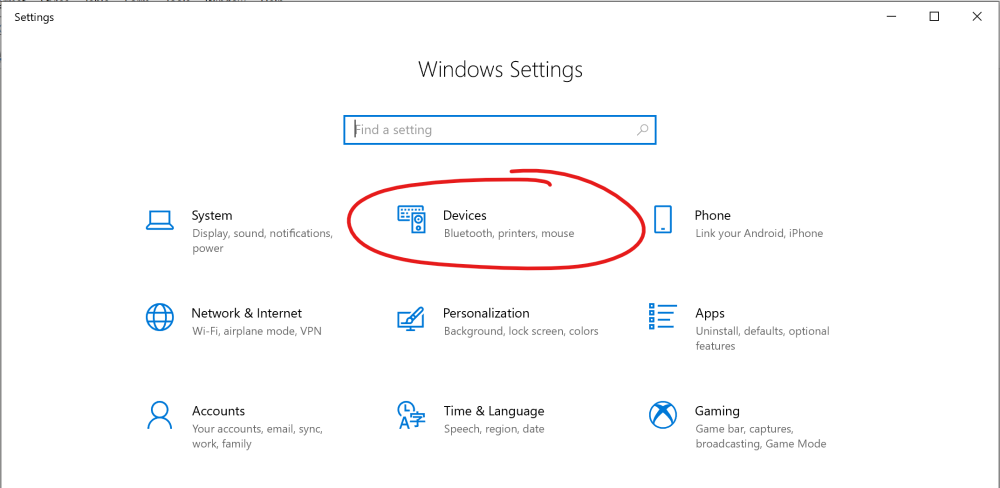Viewport: 1000px width, 488px height.
Task: Click the Network & Internet globe icon
Action: [x=159, y=317]
